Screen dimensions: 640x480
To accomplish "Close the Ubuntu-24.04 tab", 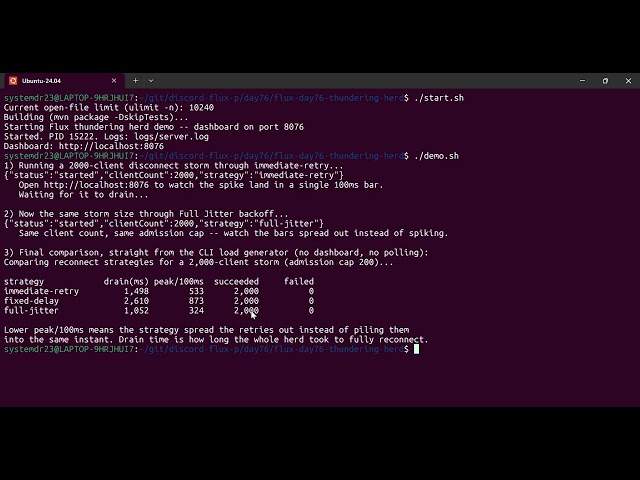I will click(x=114, y=81).
